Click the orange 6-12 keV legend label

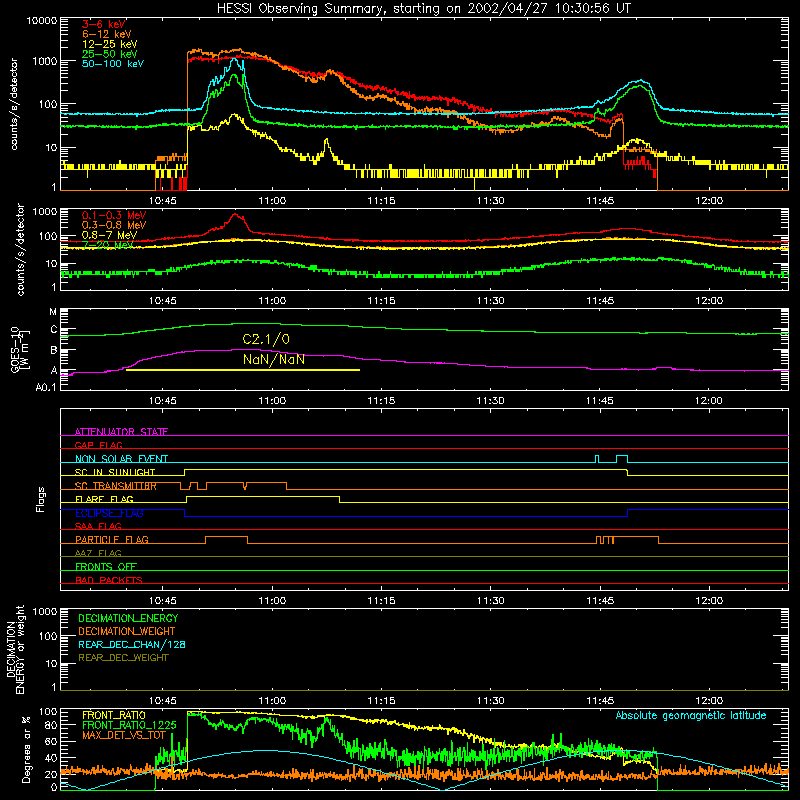[x=107, y=34]
